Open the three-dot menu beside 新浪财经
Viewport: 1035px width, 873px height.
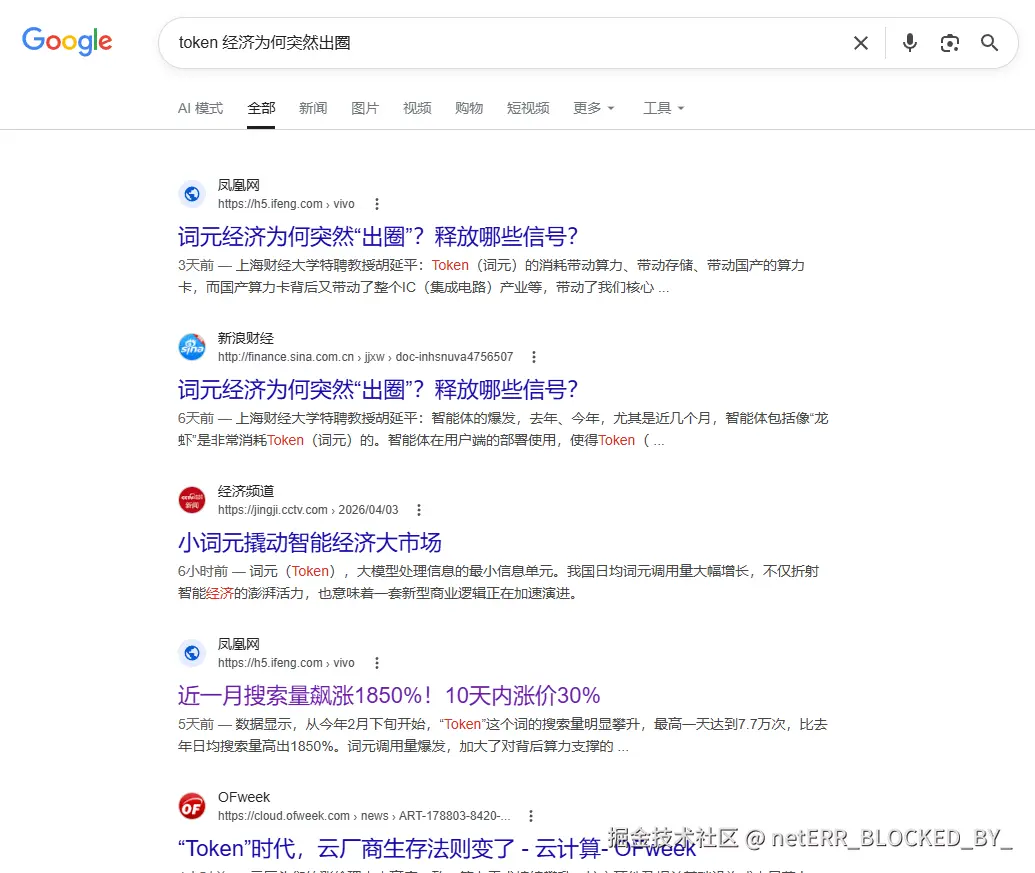(x=534, y=357)
